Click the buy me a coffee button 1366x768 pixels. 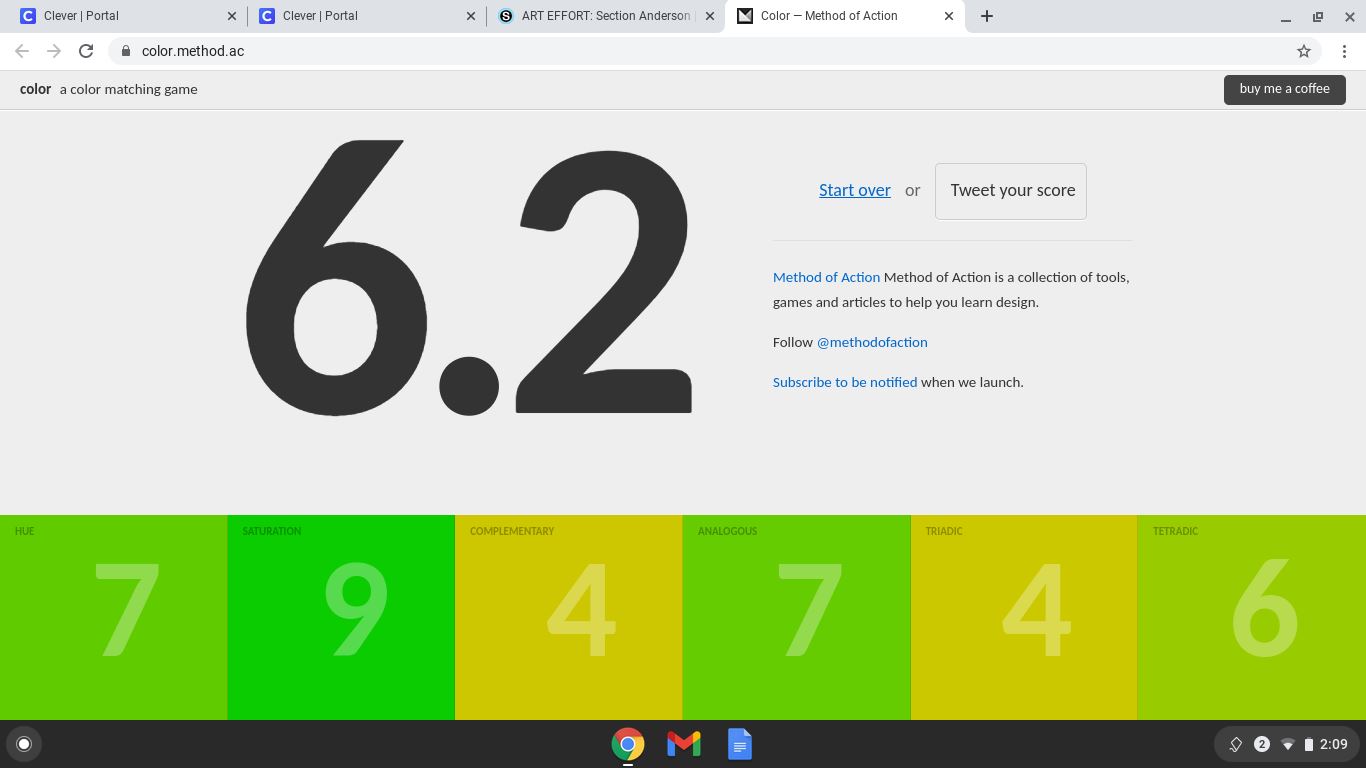1284,89
